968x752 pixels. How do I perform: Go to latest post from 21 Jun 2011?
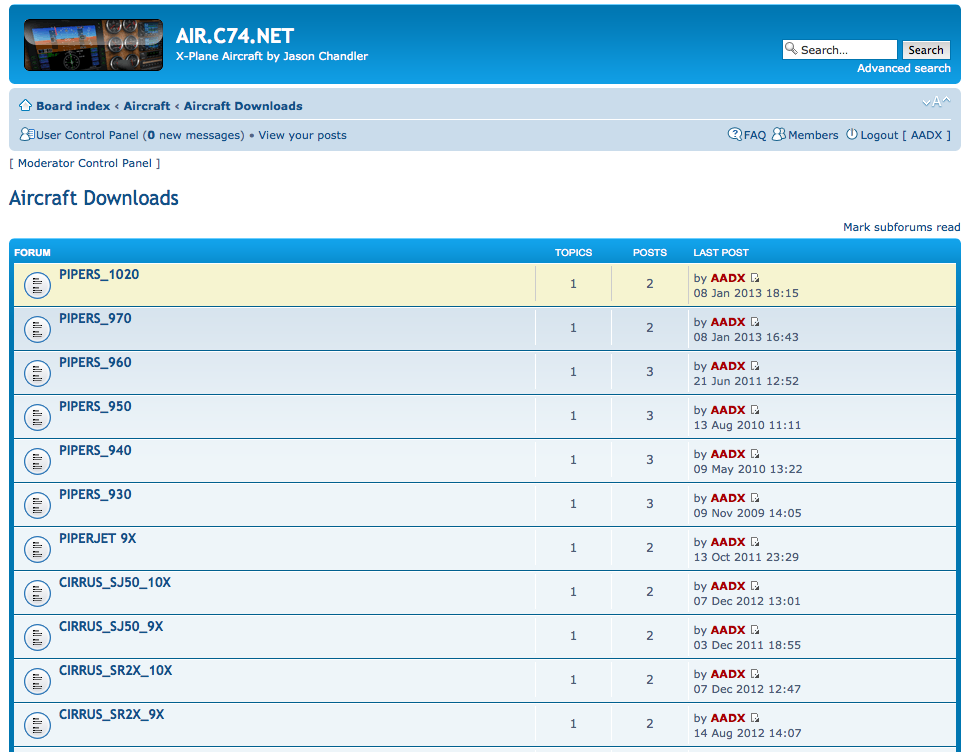pos(755,366)
